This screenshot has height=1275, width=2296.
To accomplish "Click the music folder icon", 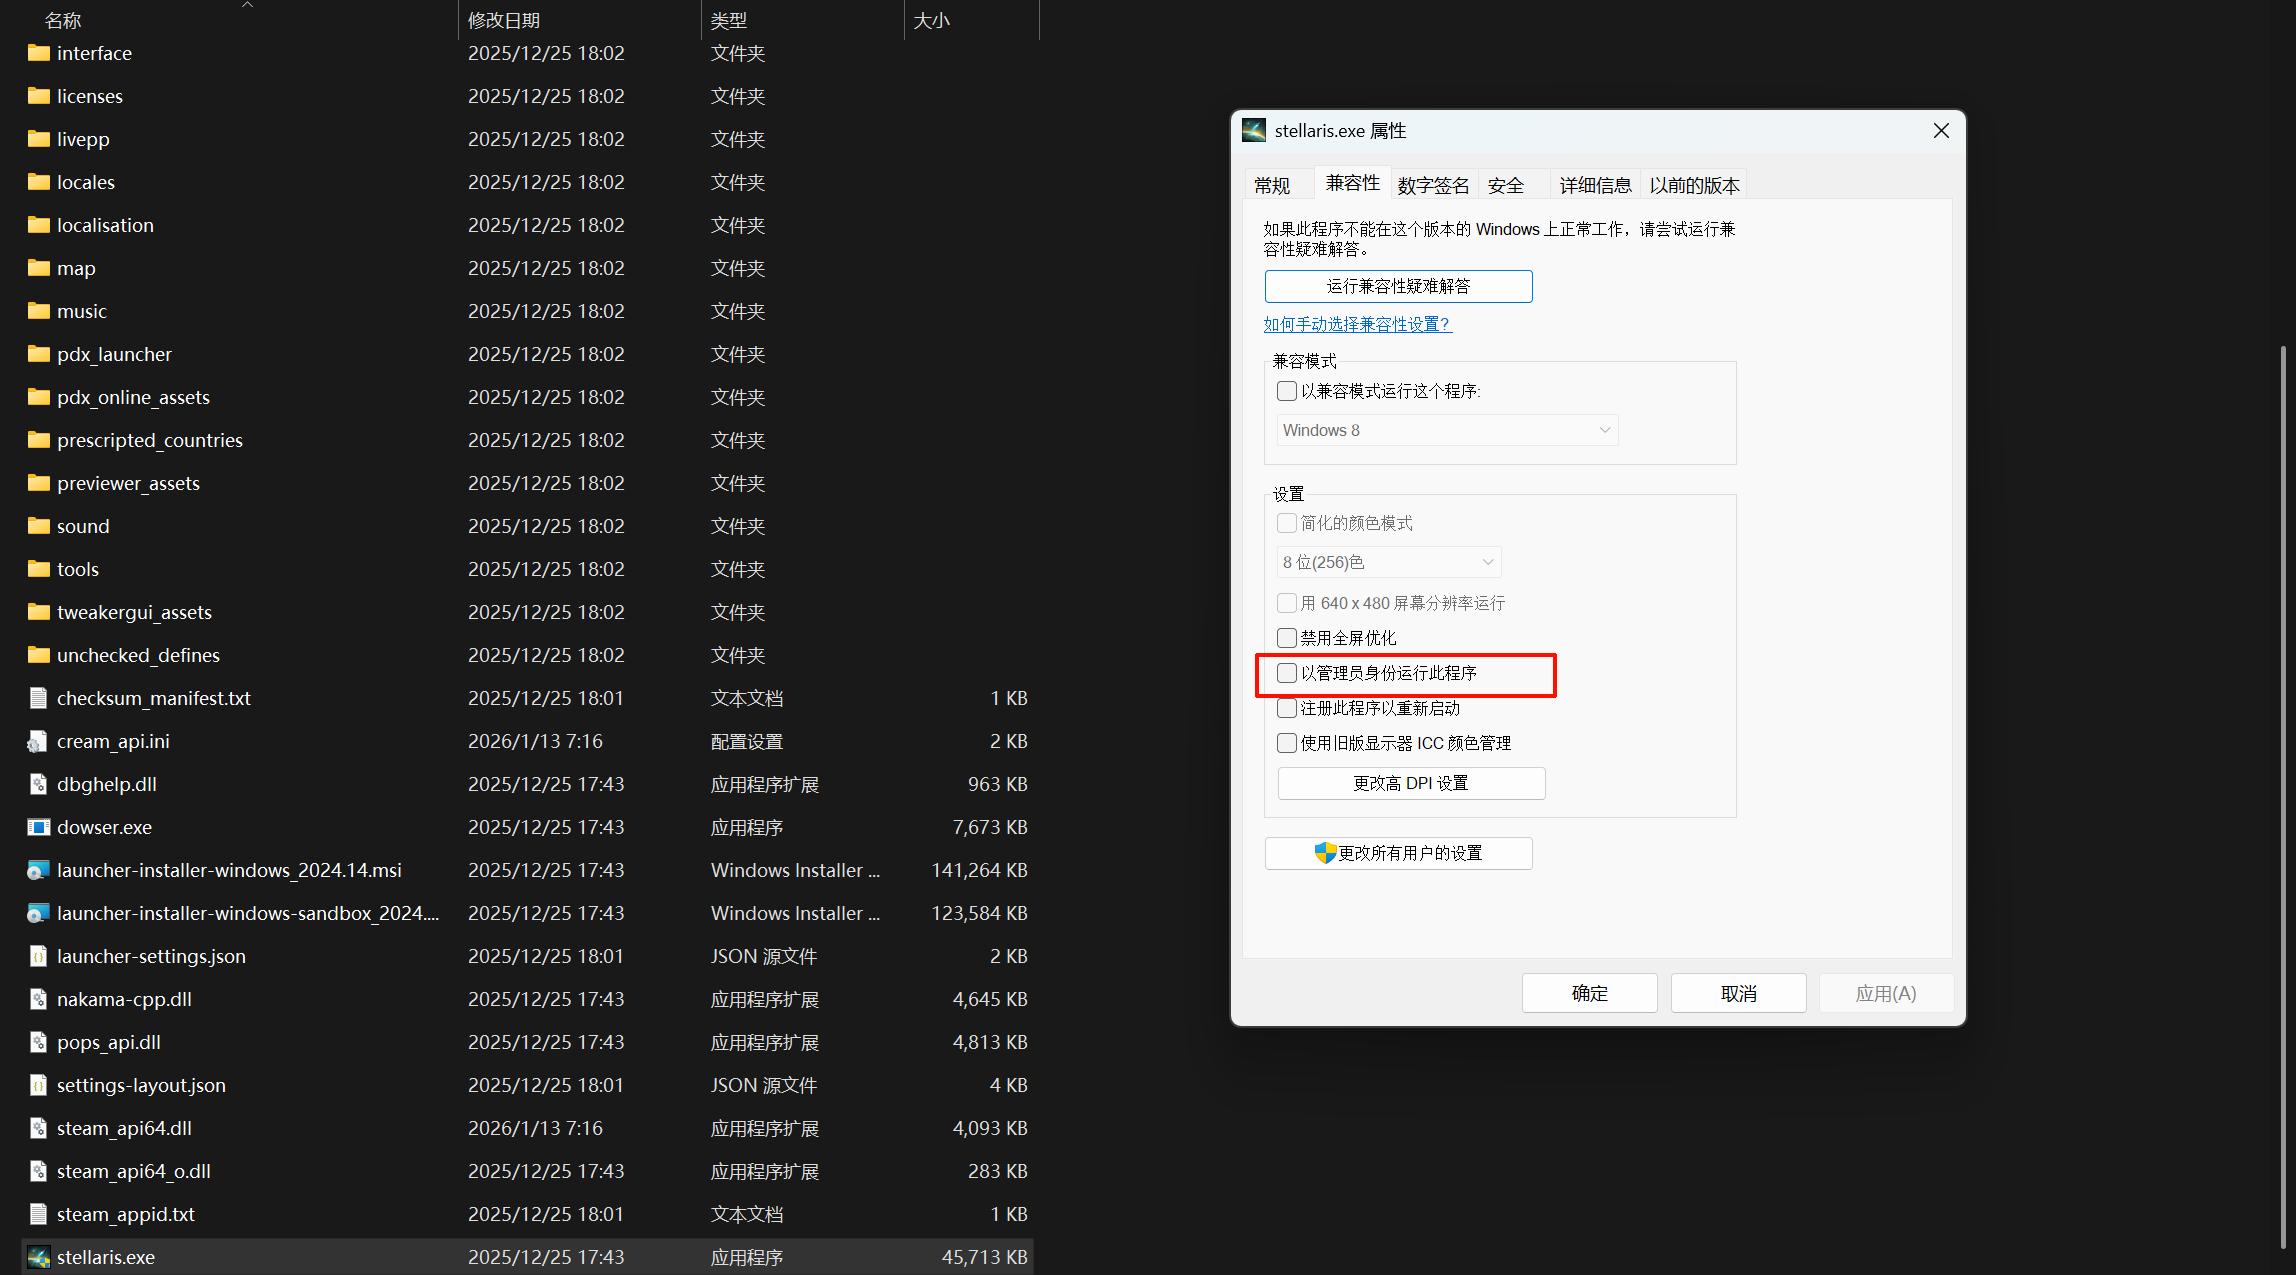I will [x=39, y=311].
